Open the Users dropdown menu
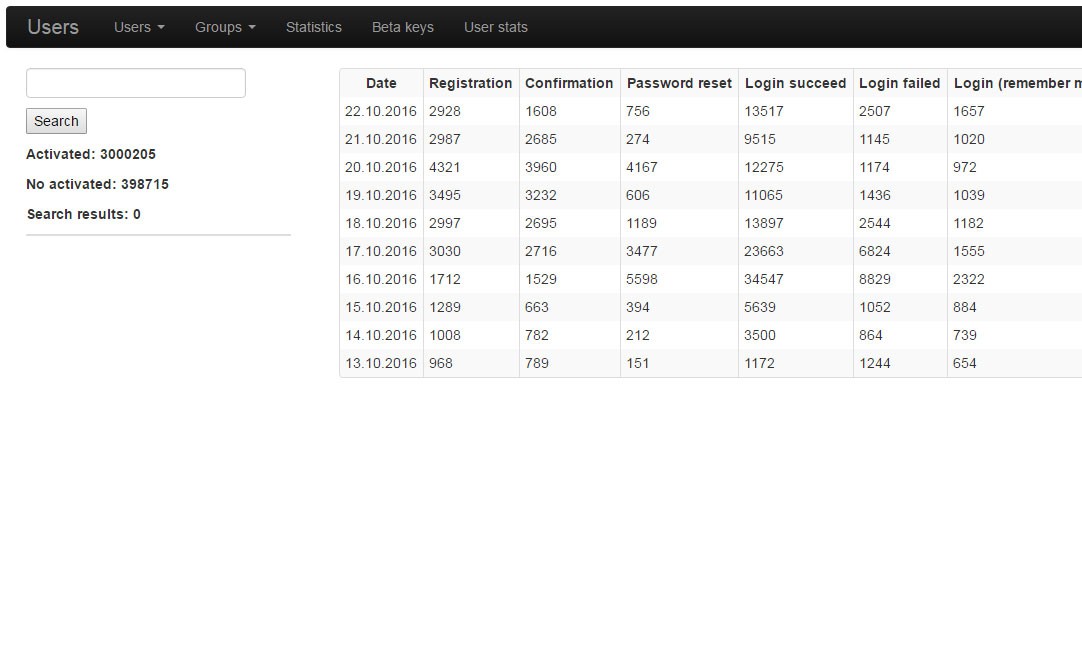The image size is (1082, 645). (139, 27)
